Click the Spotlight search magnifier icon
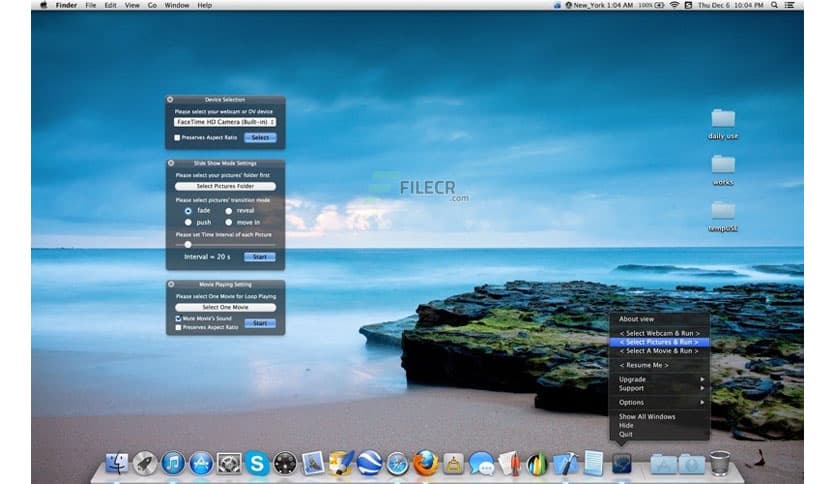 click(775, 5)
